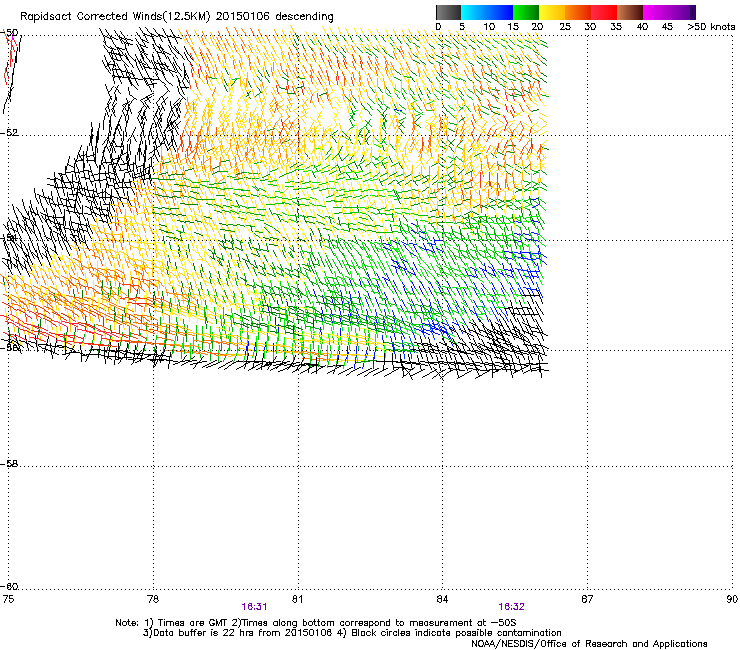
Task: Click longitude label '75' on bottom axis
Action: coord(8,599)
